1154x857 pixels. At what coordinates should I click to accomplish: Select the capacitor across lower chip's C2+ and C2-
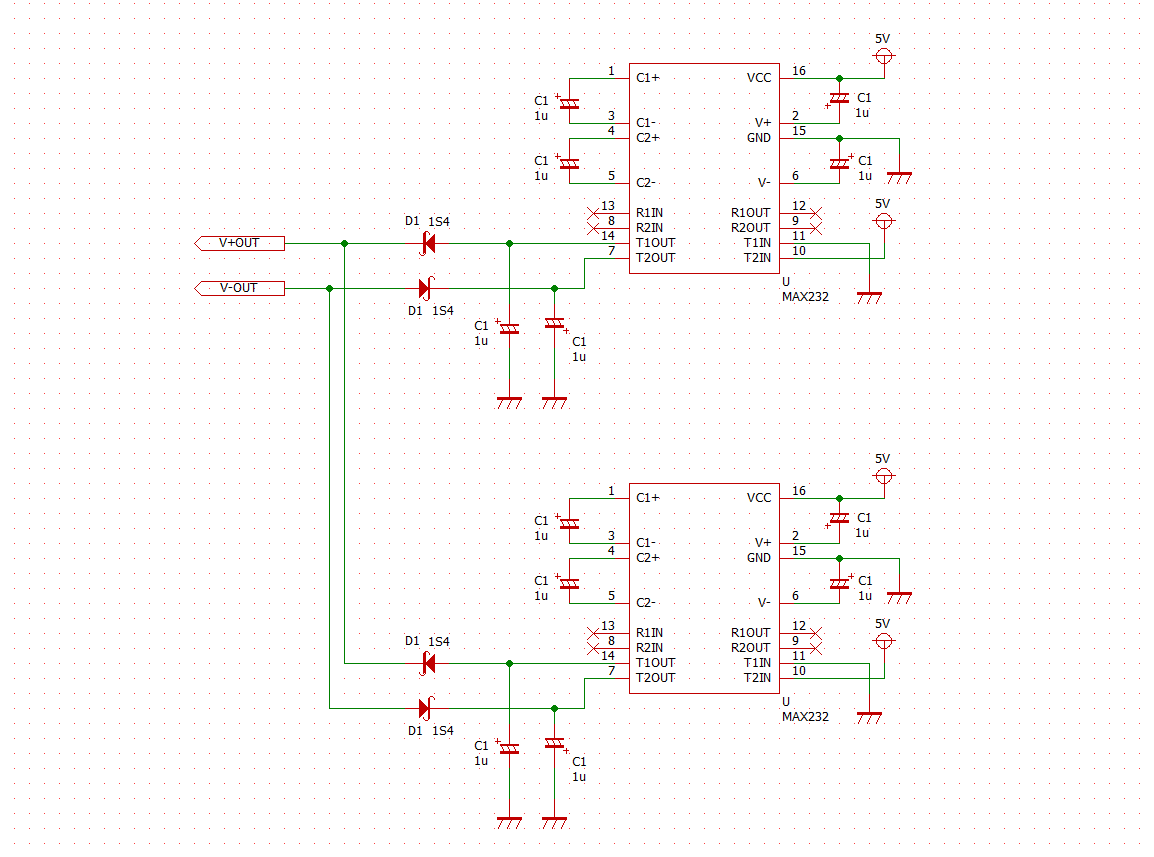point(569,583)
